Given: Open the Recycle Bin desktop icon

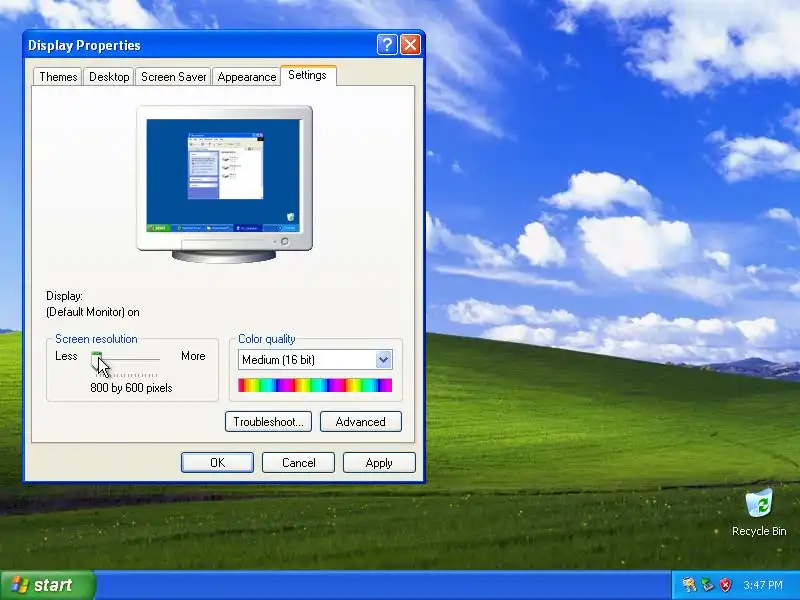Looking at the screenshot, I should (x=759, y=512).
